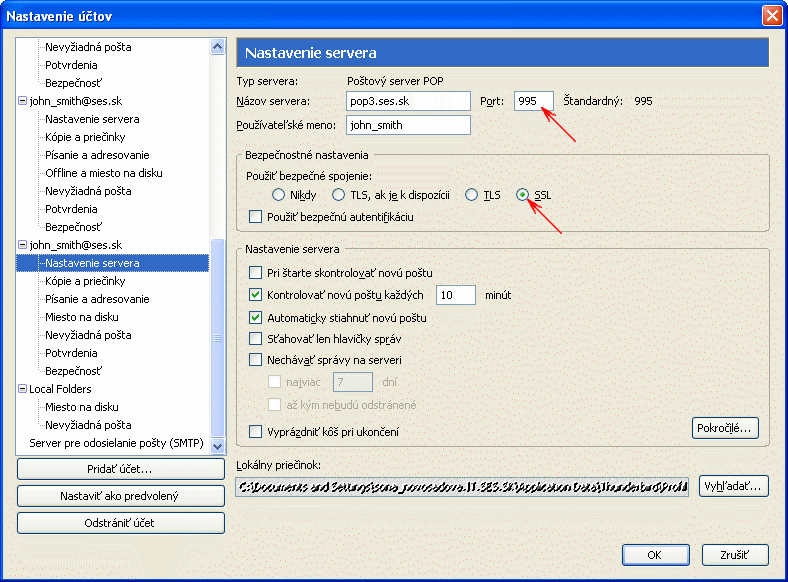Collapse the first john_smith@ses.sk account node
Image resolution: width=788 pixels, height=582 pixels.
[x=22, y=101]
